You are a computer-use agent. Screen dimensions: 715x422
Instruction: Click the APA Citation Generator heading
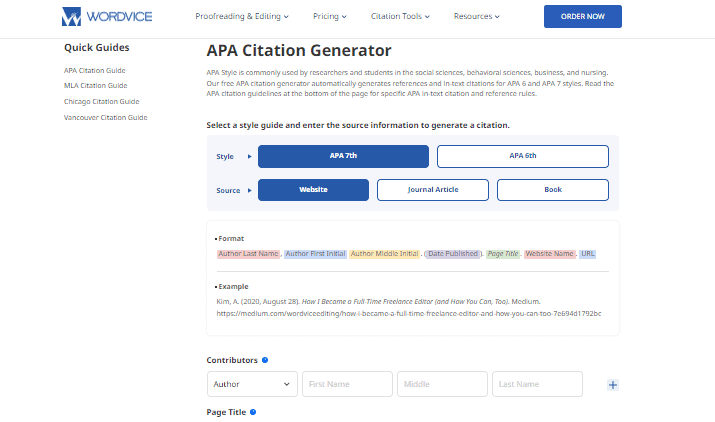[x=299, y=51]
